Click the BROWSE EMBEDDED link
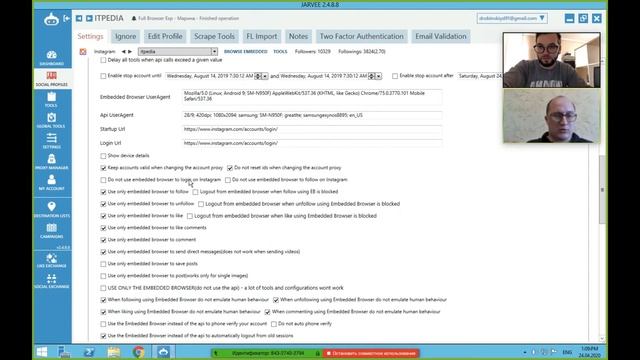The height and width of the screenshot is (360, 640). [245, 51]
